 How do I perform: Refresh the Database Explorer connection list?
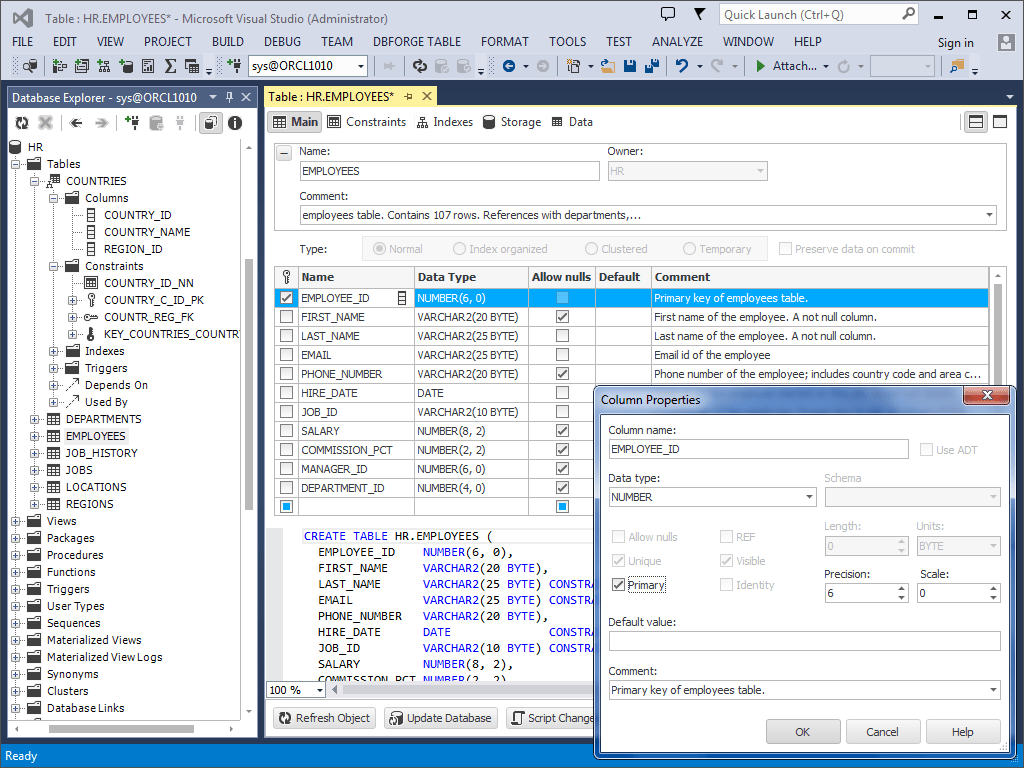22,122
